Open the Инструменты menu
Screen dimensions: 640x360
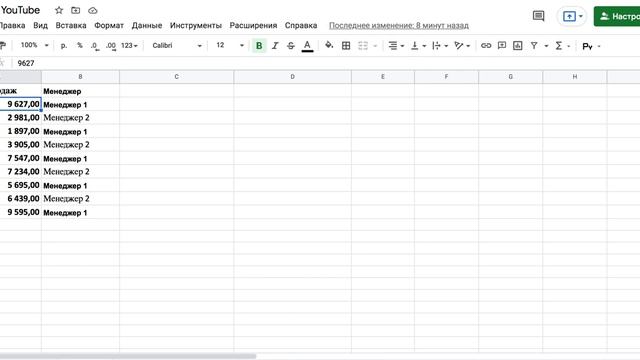196,25
